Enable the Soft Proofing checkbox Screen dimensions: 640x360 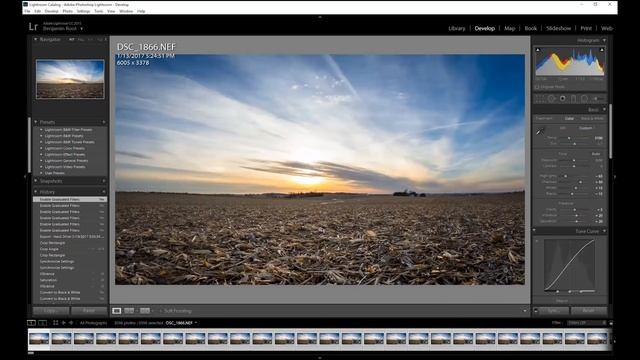pos(161,311)
